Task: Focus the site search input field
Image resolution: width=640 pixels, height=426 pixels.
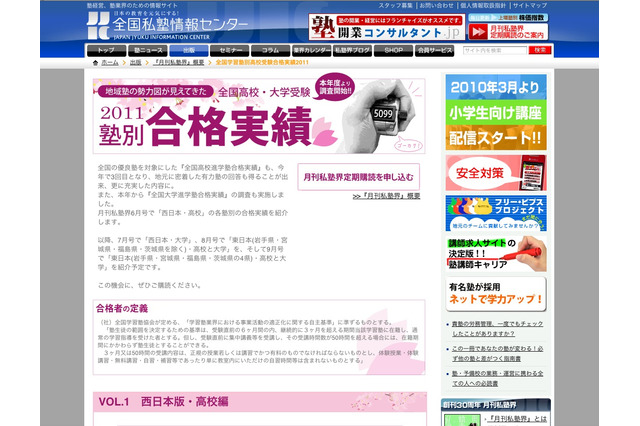Action: point(495,50)
